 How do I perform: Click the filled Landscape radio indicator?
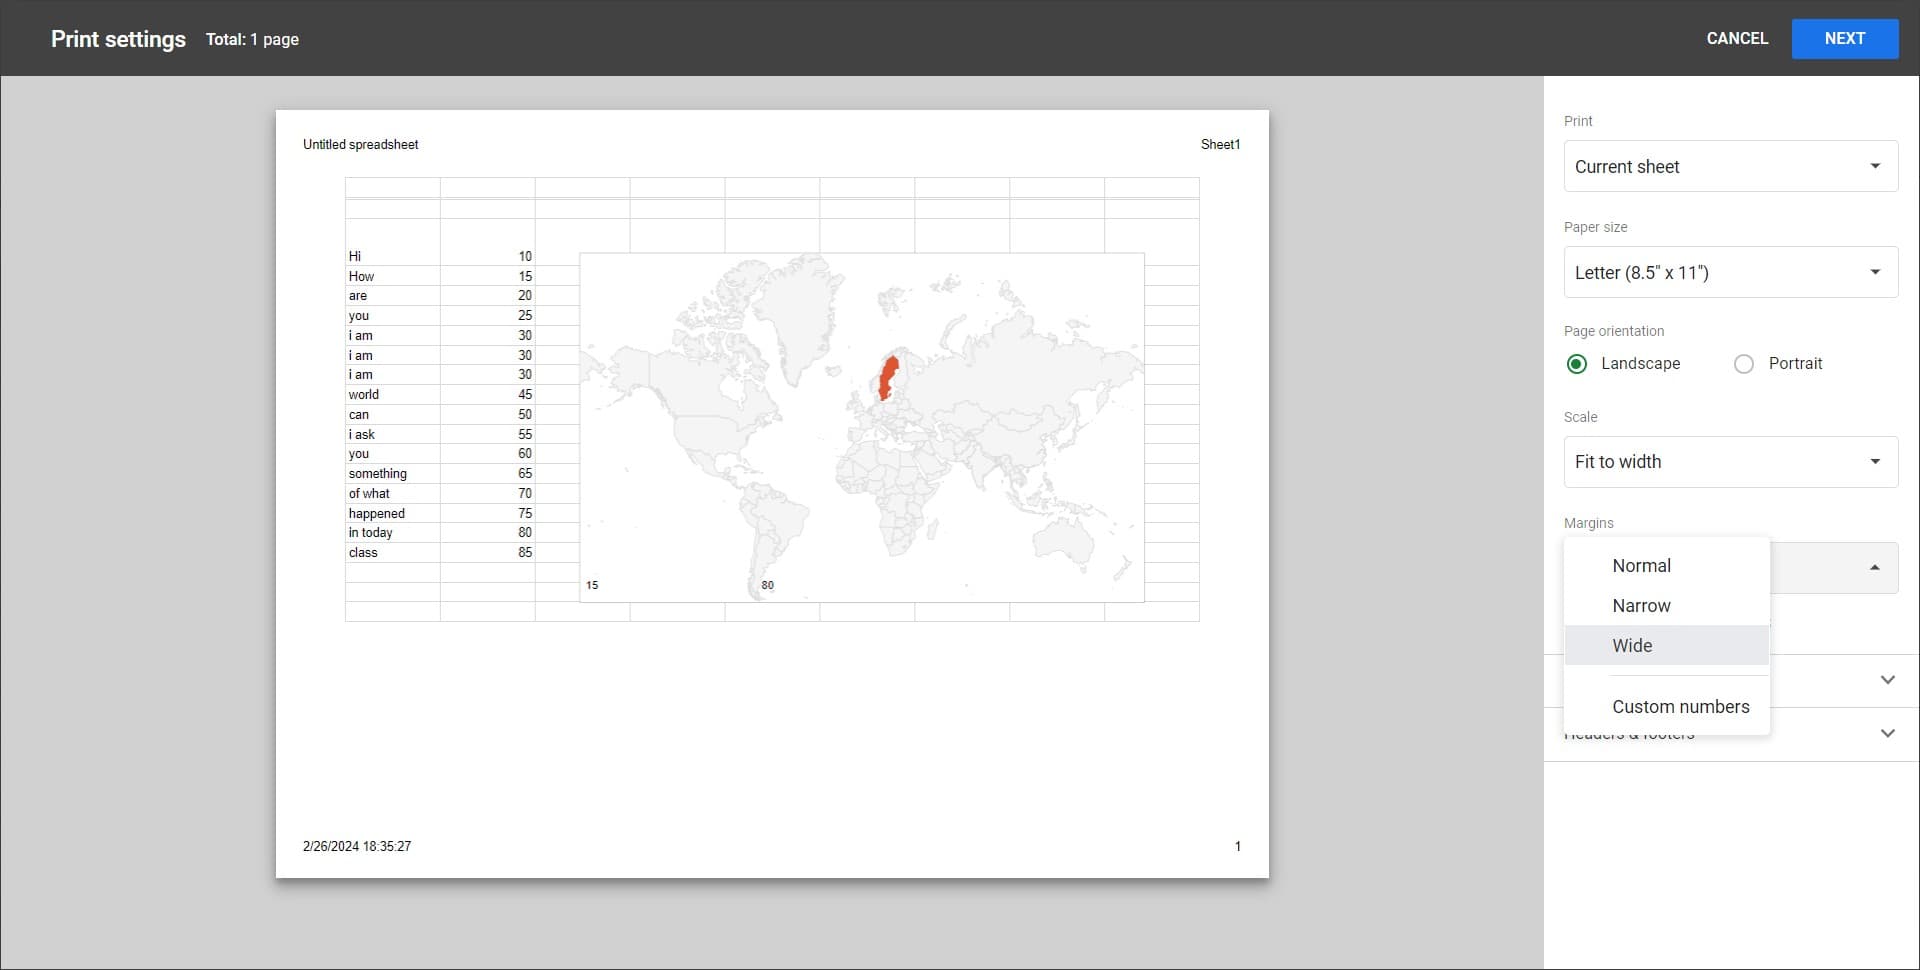[1577, 364]
